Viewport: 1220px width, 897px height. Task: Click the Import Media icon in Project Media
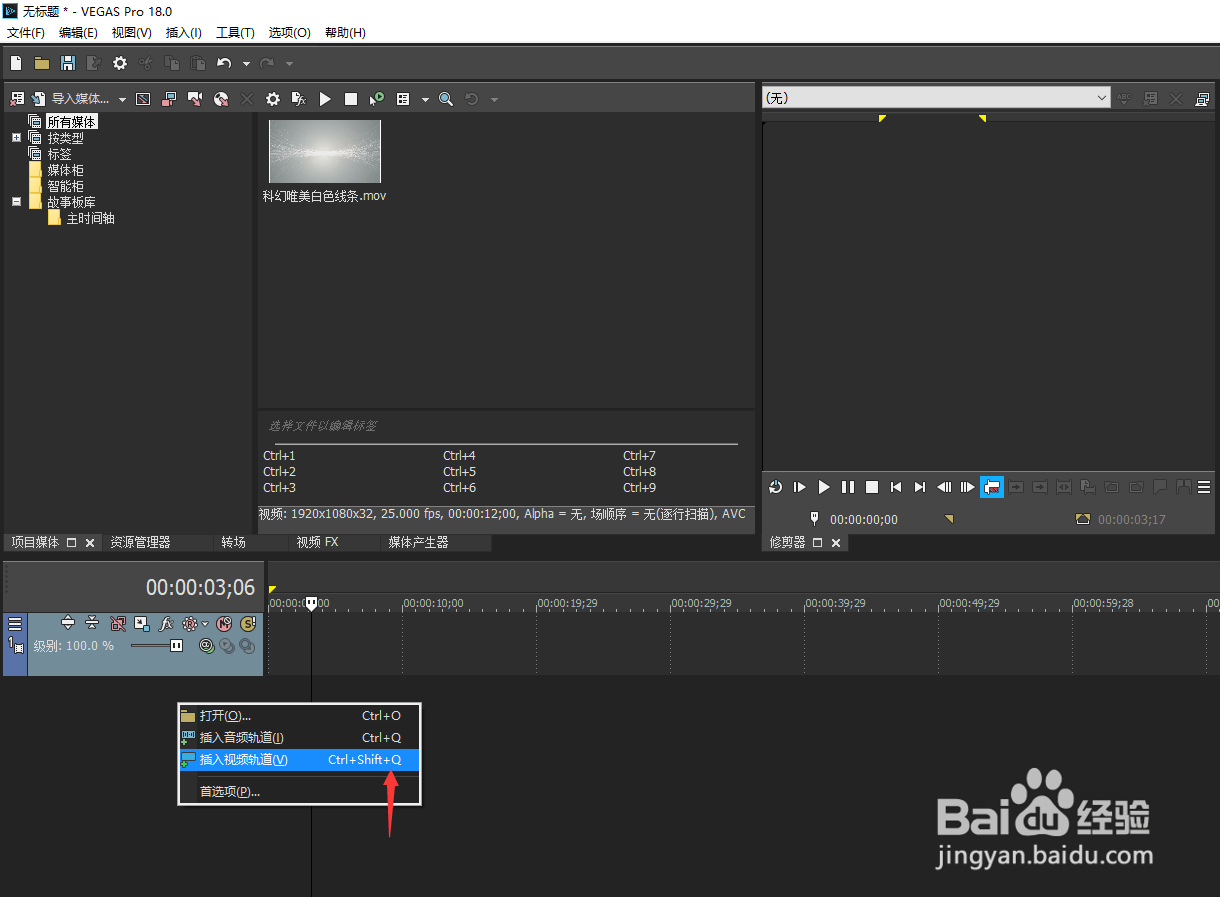point(39,99)
